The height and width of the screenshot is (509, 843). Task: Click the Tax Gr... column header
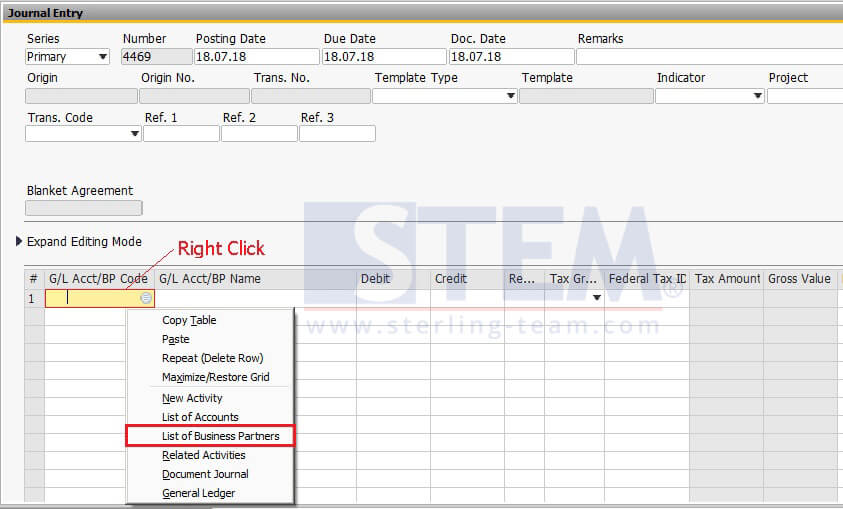pyautogui.click(x=574, y=279)
